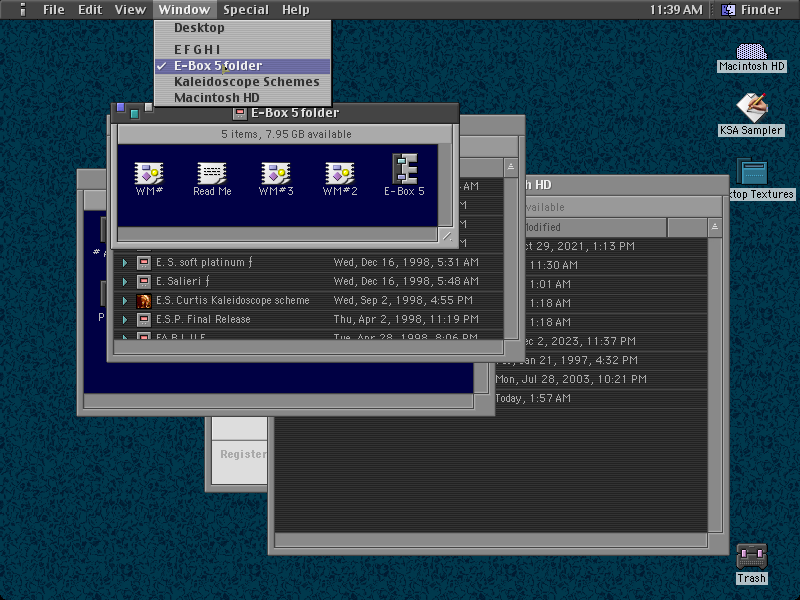Click the Register button in background window
This screenshot has height=600, width=800.
click(x=243, y=454)
